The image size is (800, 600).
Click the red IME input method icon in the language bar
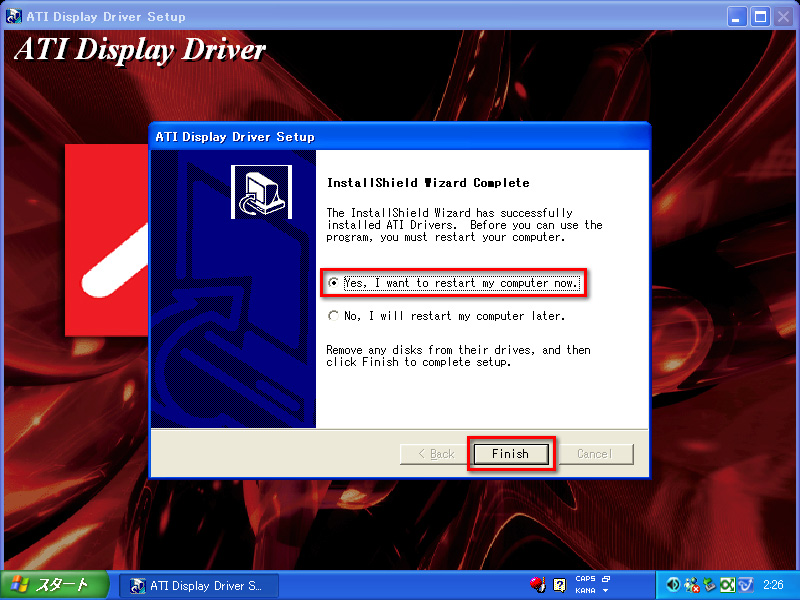[x=537, y=585]
